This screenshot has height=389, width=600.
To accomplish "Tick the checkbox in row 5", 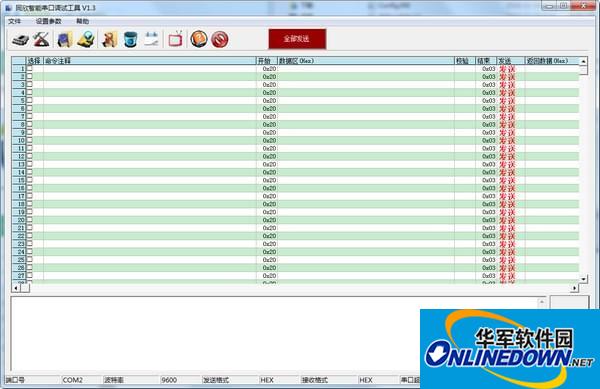I will click(29, 100).
